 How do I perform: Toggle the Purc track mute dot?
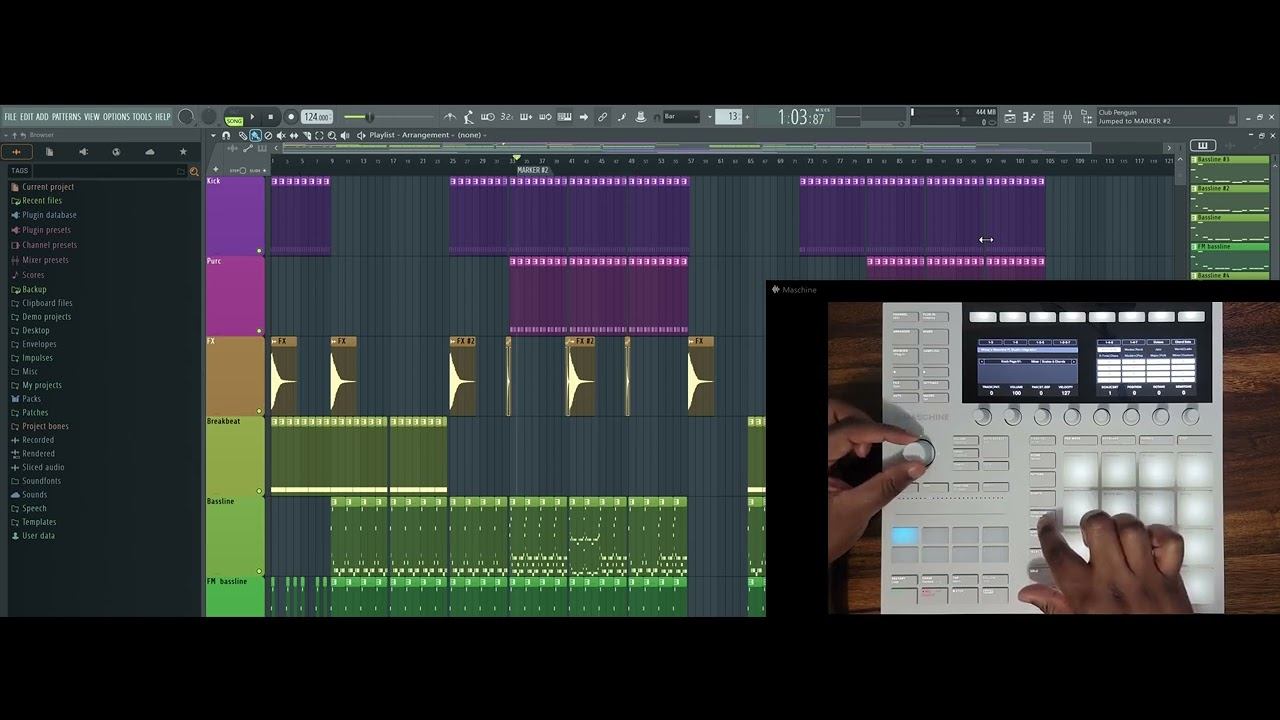point(259,331)
